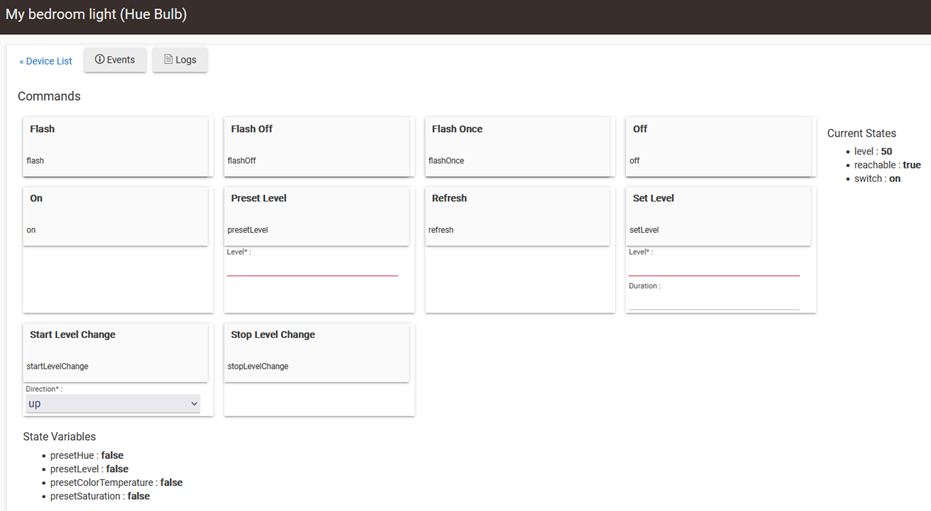Turn the bulb on with On command

116,213
